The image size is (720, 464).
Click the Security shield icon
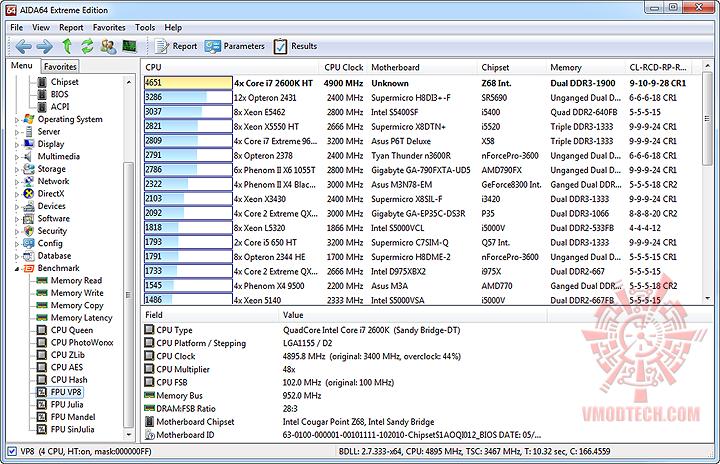[28, 231]
